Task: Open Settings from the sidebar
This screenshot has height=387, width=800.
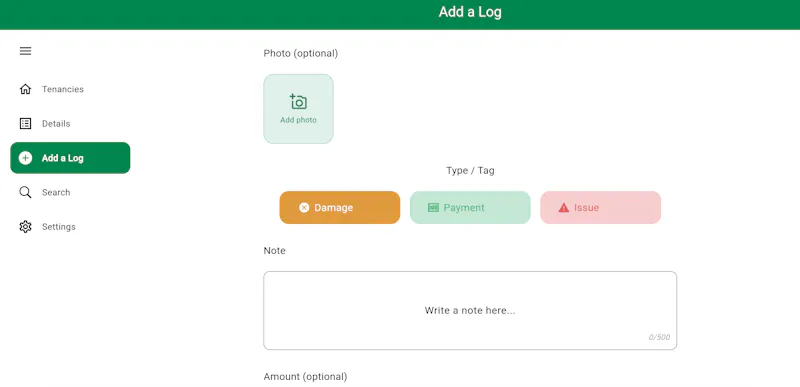Action: pos(70,227)
